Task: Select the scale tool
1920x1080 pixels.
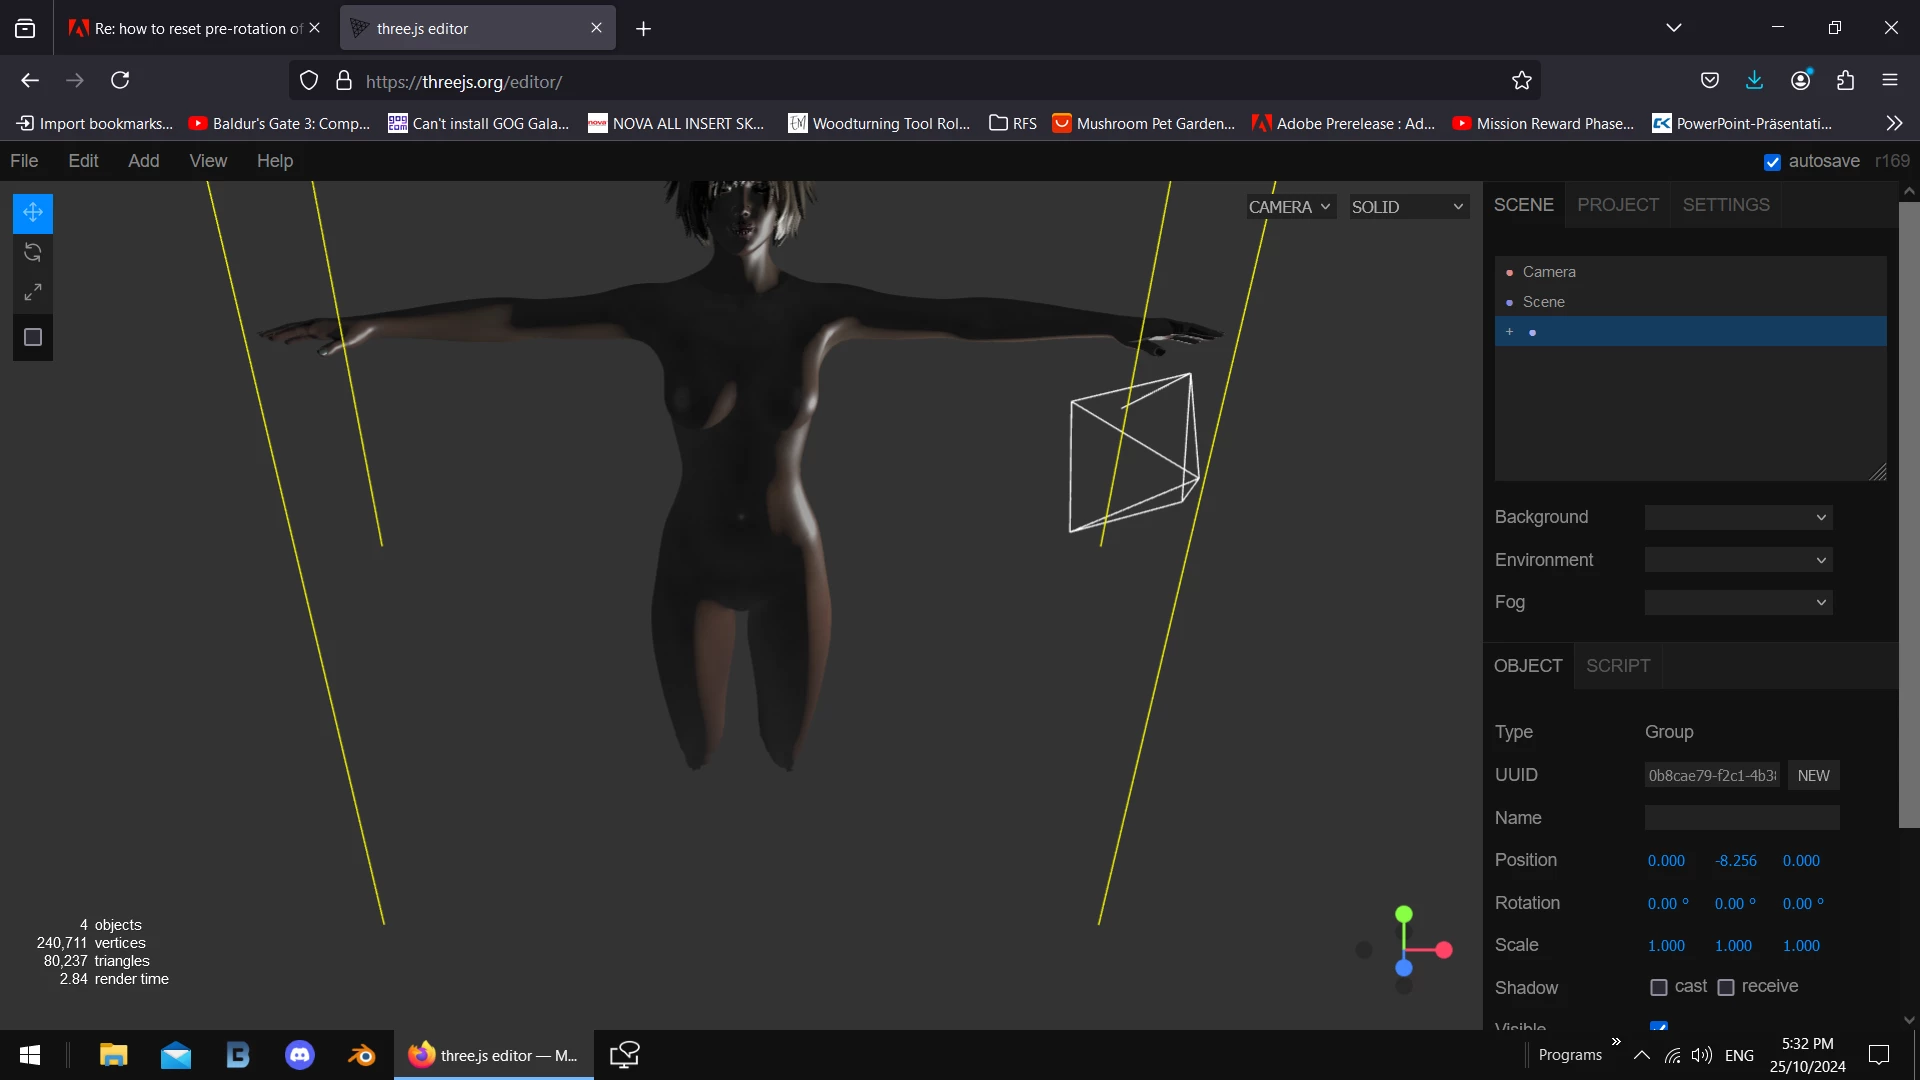Action: [x=32, y=292]
